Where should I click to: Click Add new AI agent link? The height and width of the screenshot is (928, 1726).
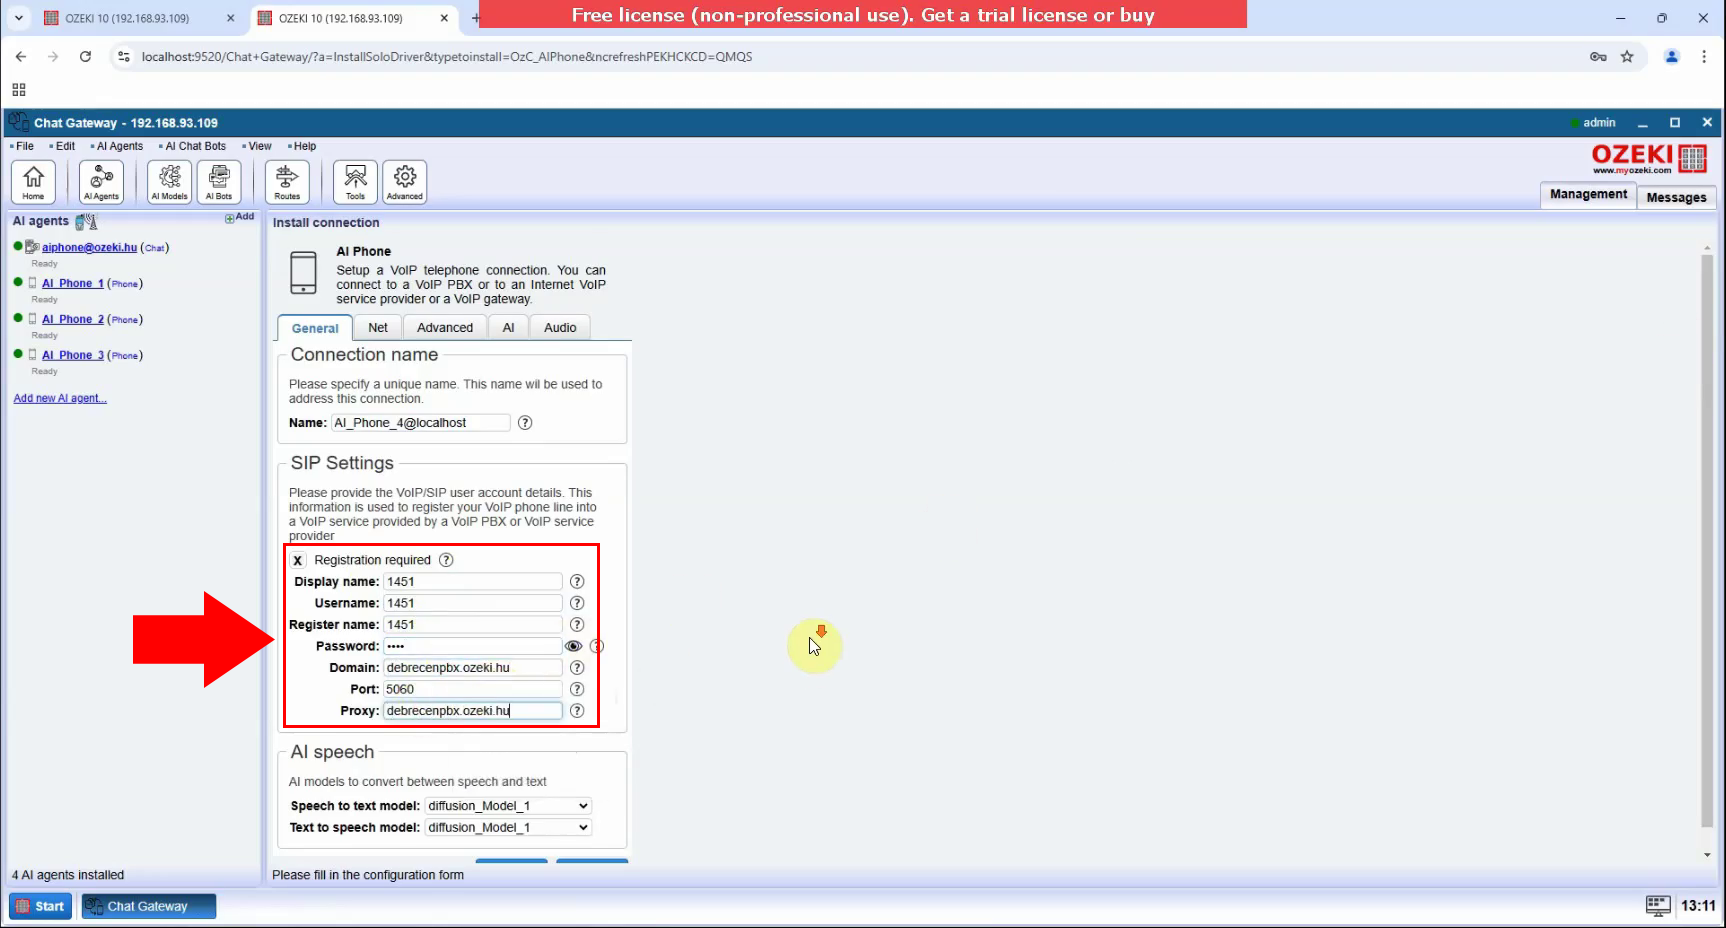pos(60,398)
